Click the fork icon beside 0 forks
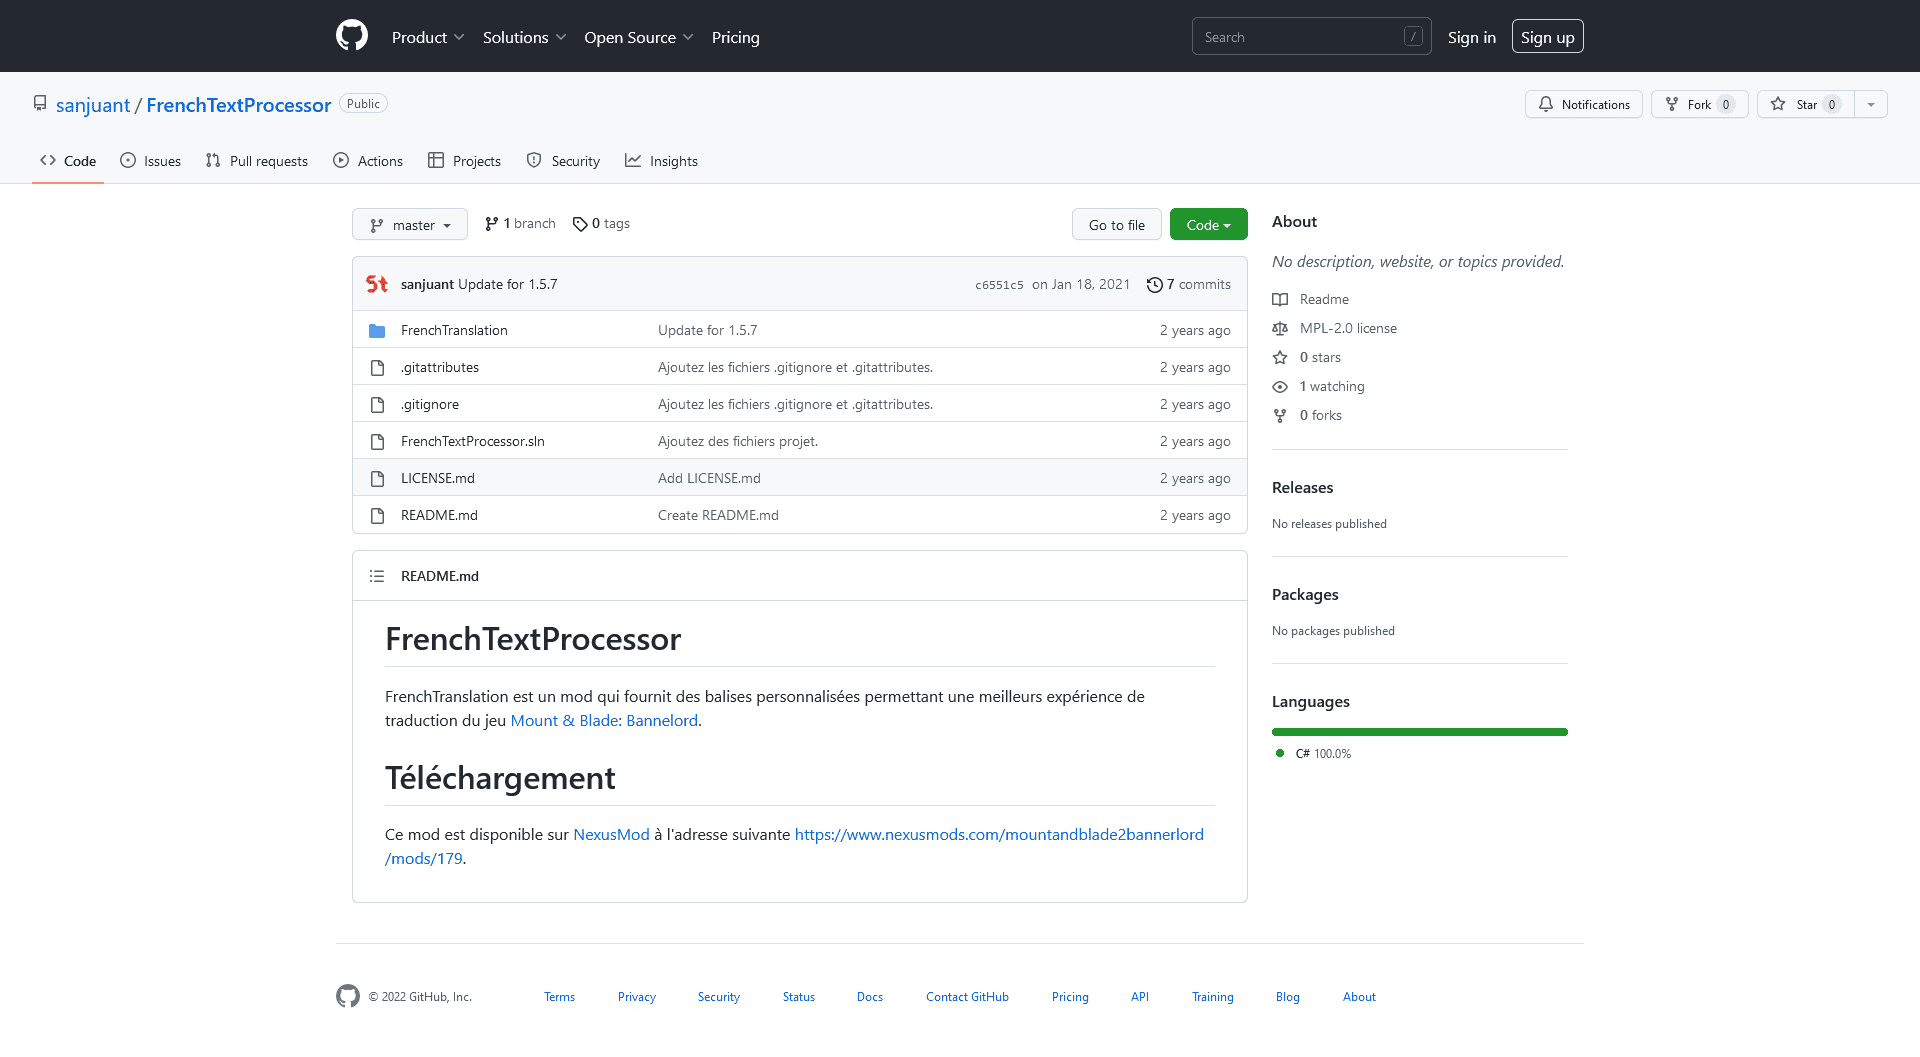 pos(1280,415)
